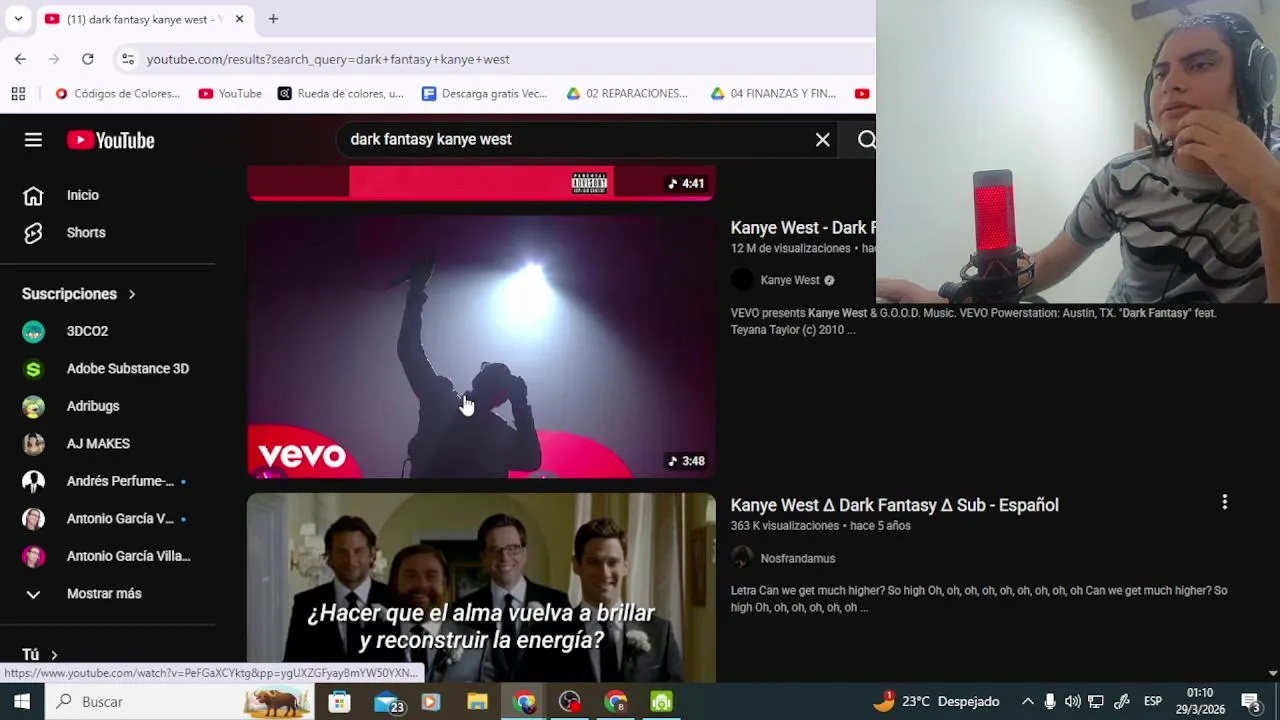Screen dimensions: 1280x720
Task: Click the microphone tray icon
Action: 1049,702
